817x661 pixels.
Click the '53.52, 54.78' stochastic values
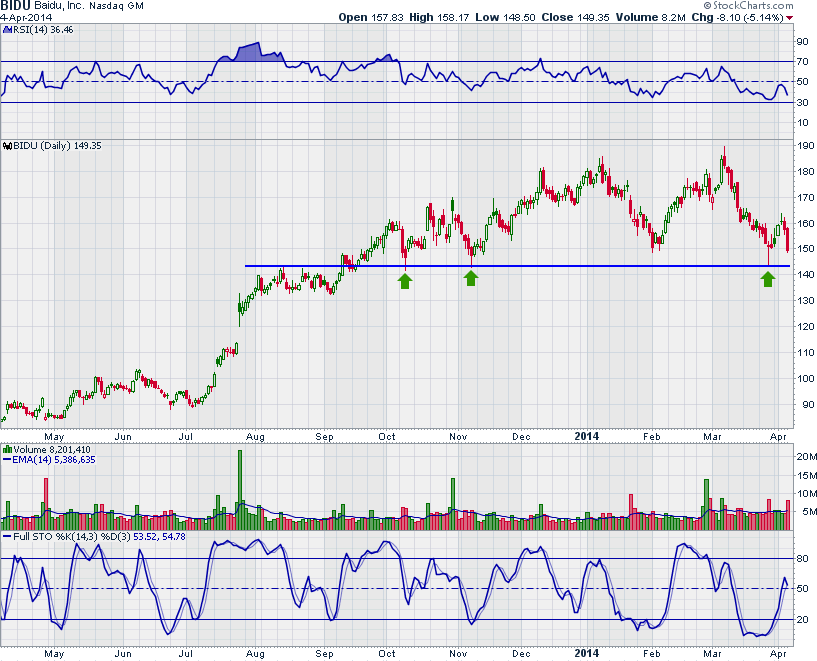(x=159, y=537)
